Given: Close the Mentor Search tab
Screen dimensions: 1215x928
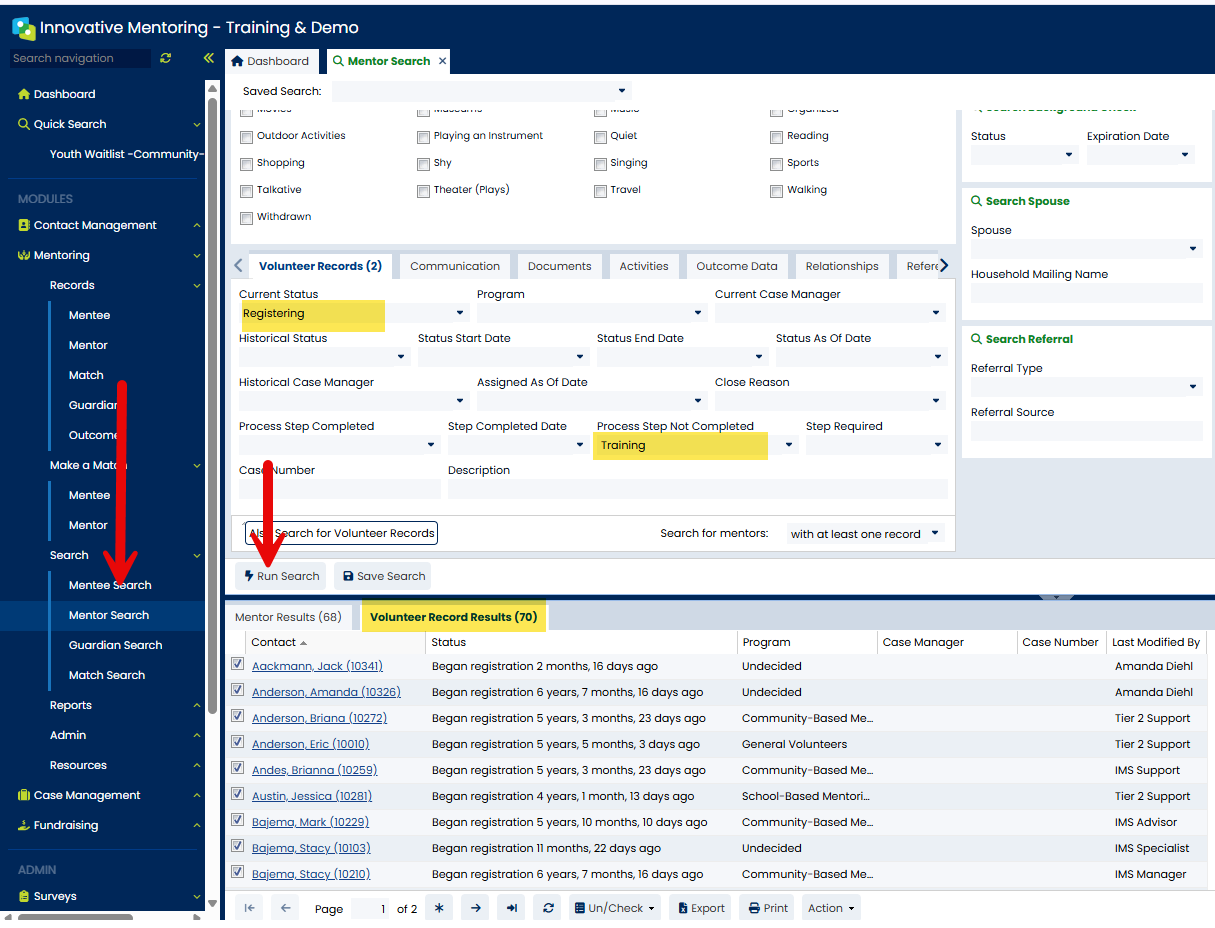Looking at the screenshot, I should tap(442, 61).
